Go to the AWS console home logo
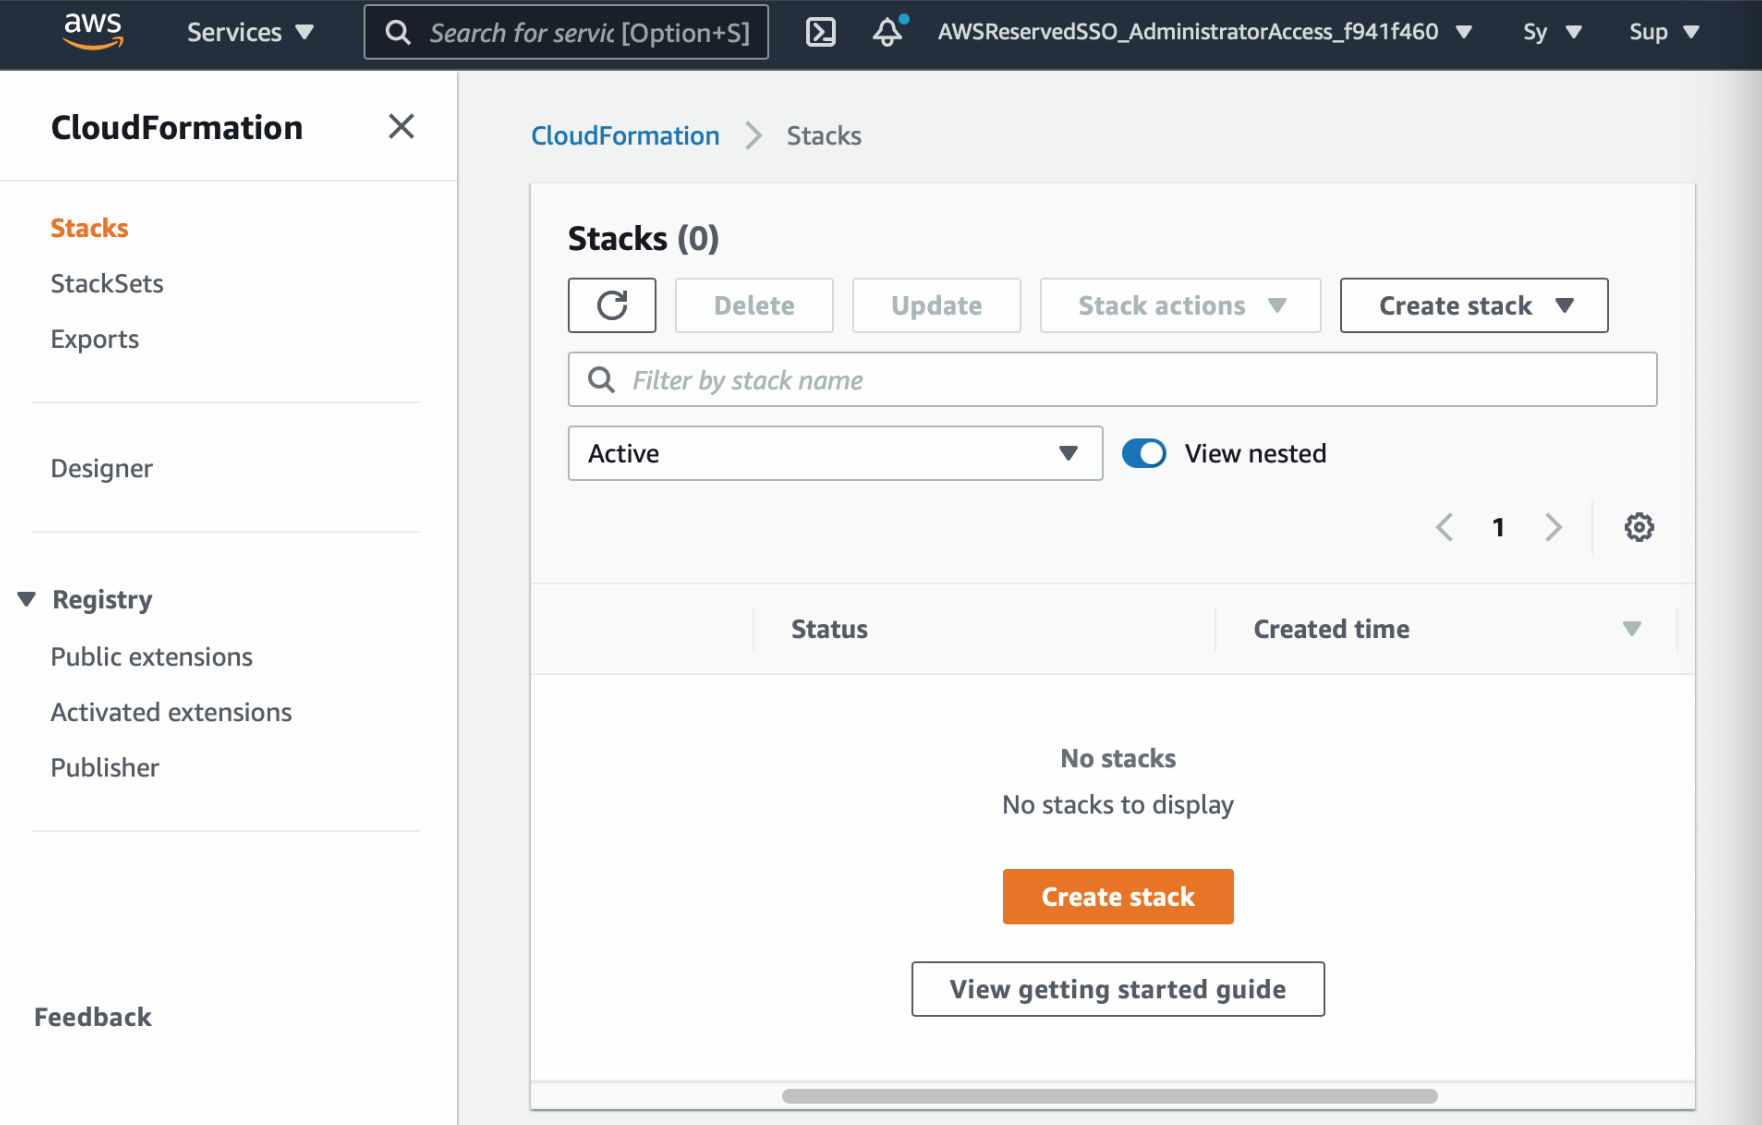This screenshot has height=1125, width=1762. tap(93, 31)
